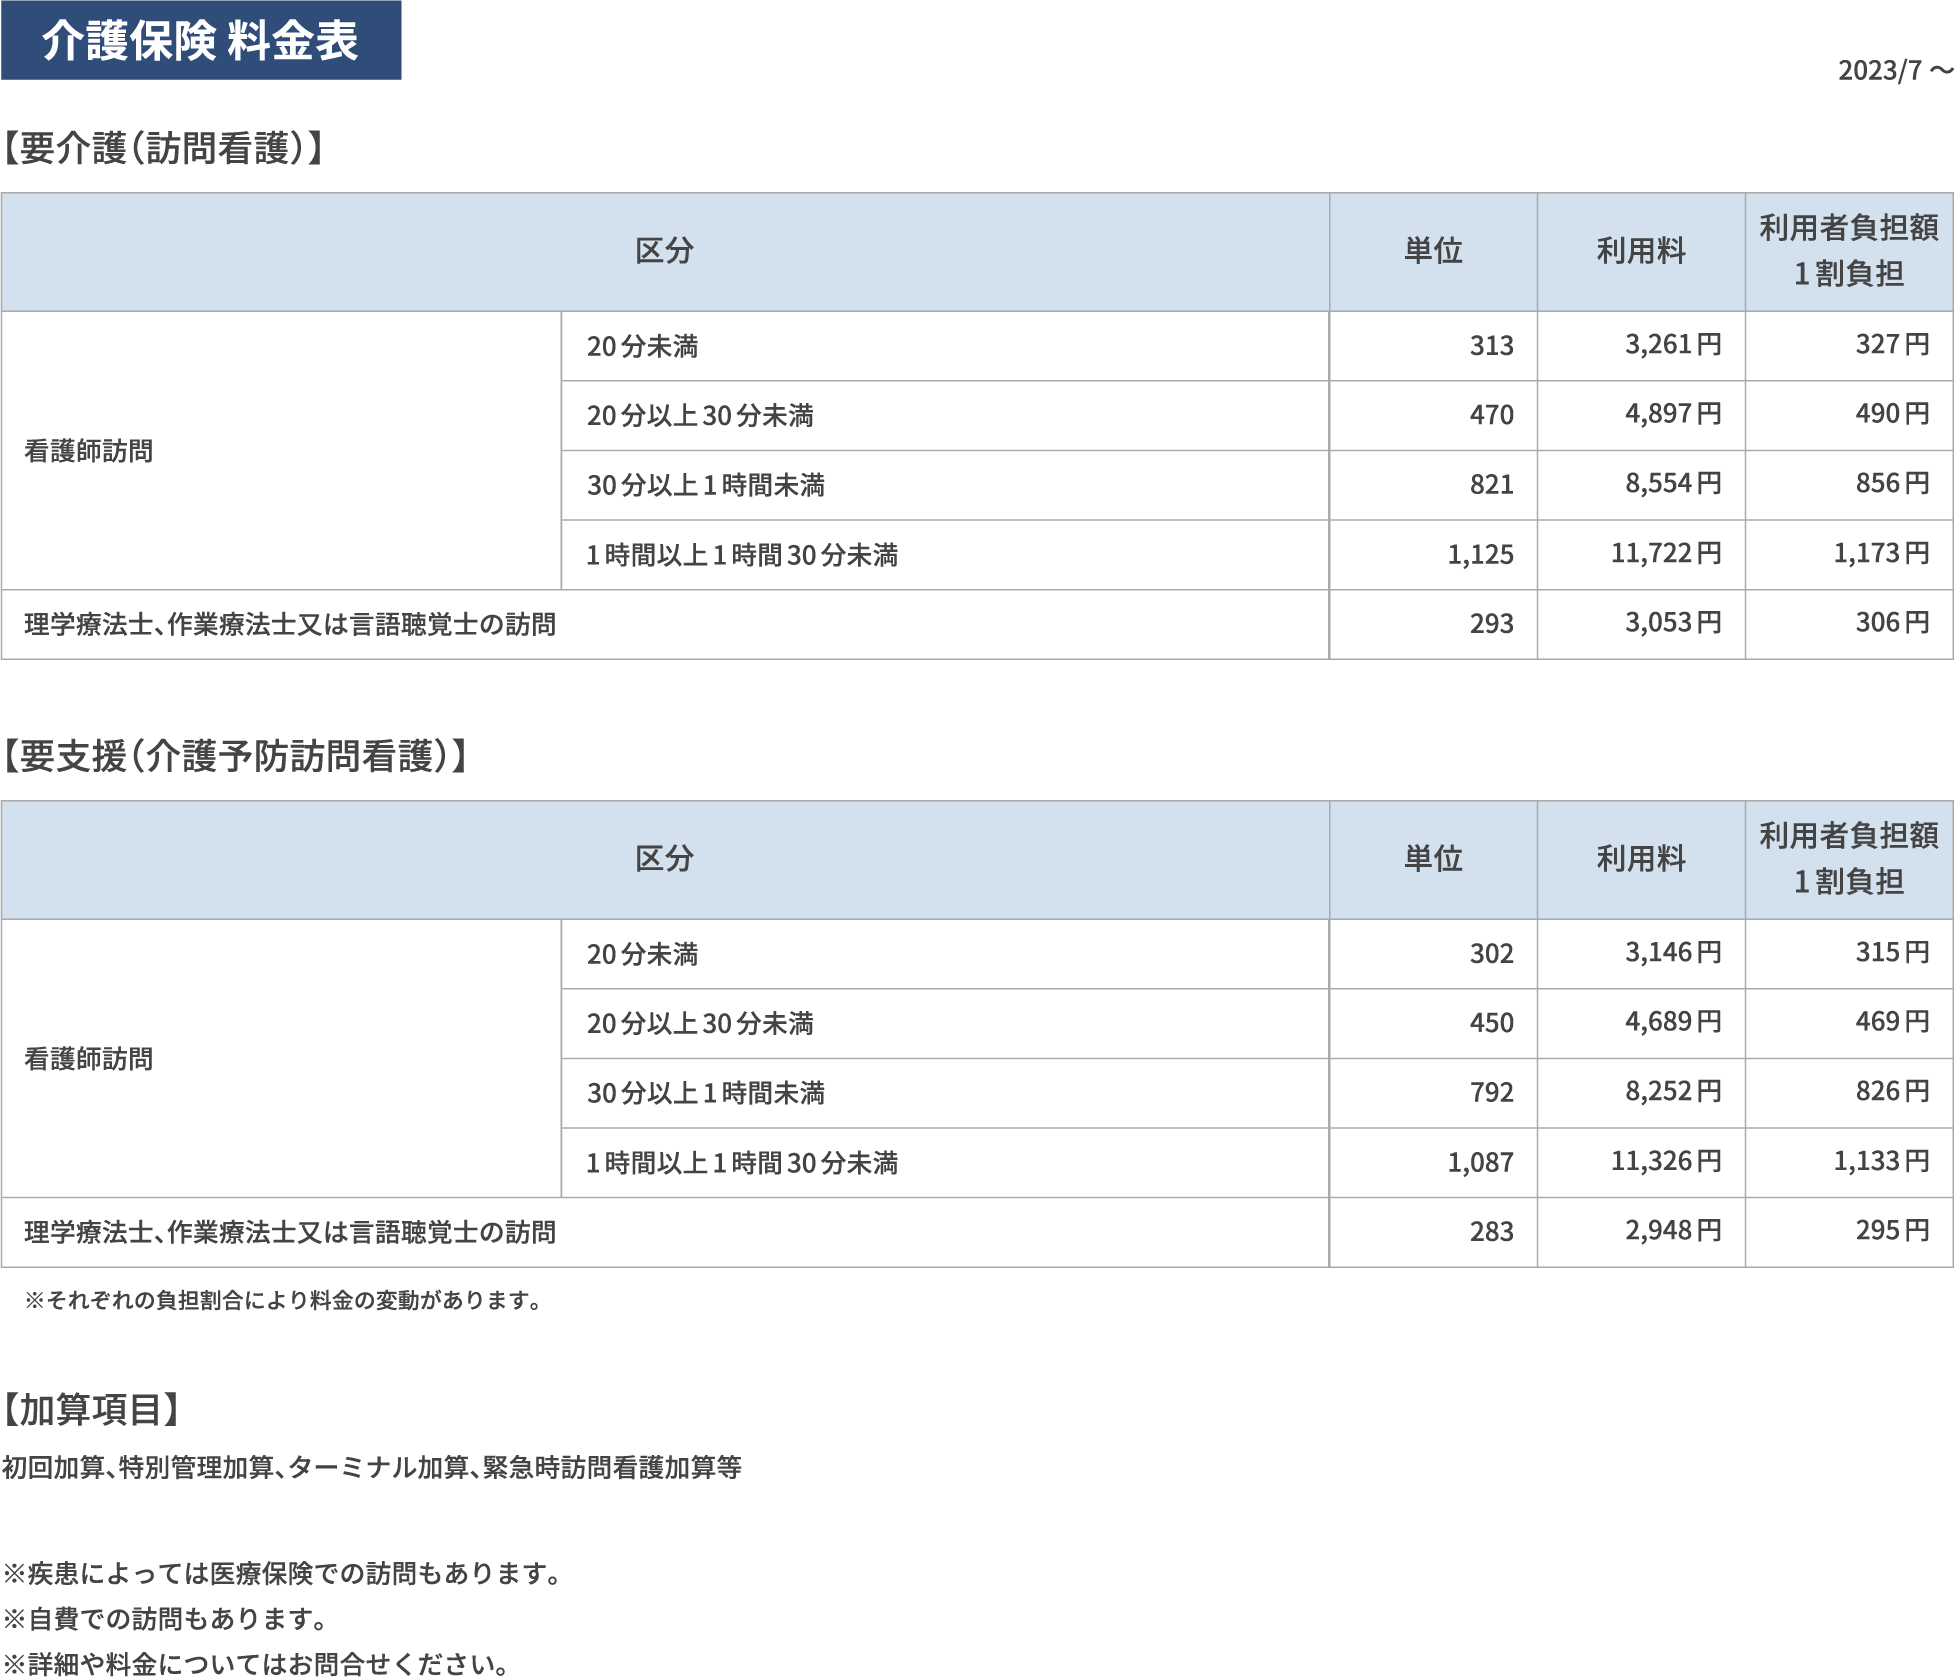This screenshot has width=1955, height=1677.
Task: Click 利用者負担額 1割負担 header in second table
Action: coord(1848,859)
